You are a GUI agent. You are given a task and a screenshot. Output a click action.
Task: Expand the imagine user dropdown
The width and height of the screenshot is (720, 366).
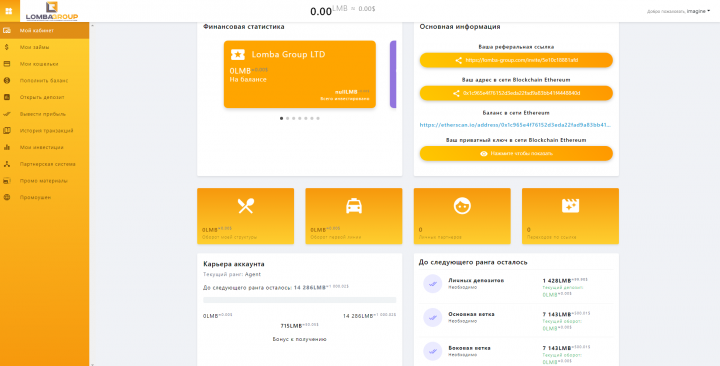coord(698,11)
